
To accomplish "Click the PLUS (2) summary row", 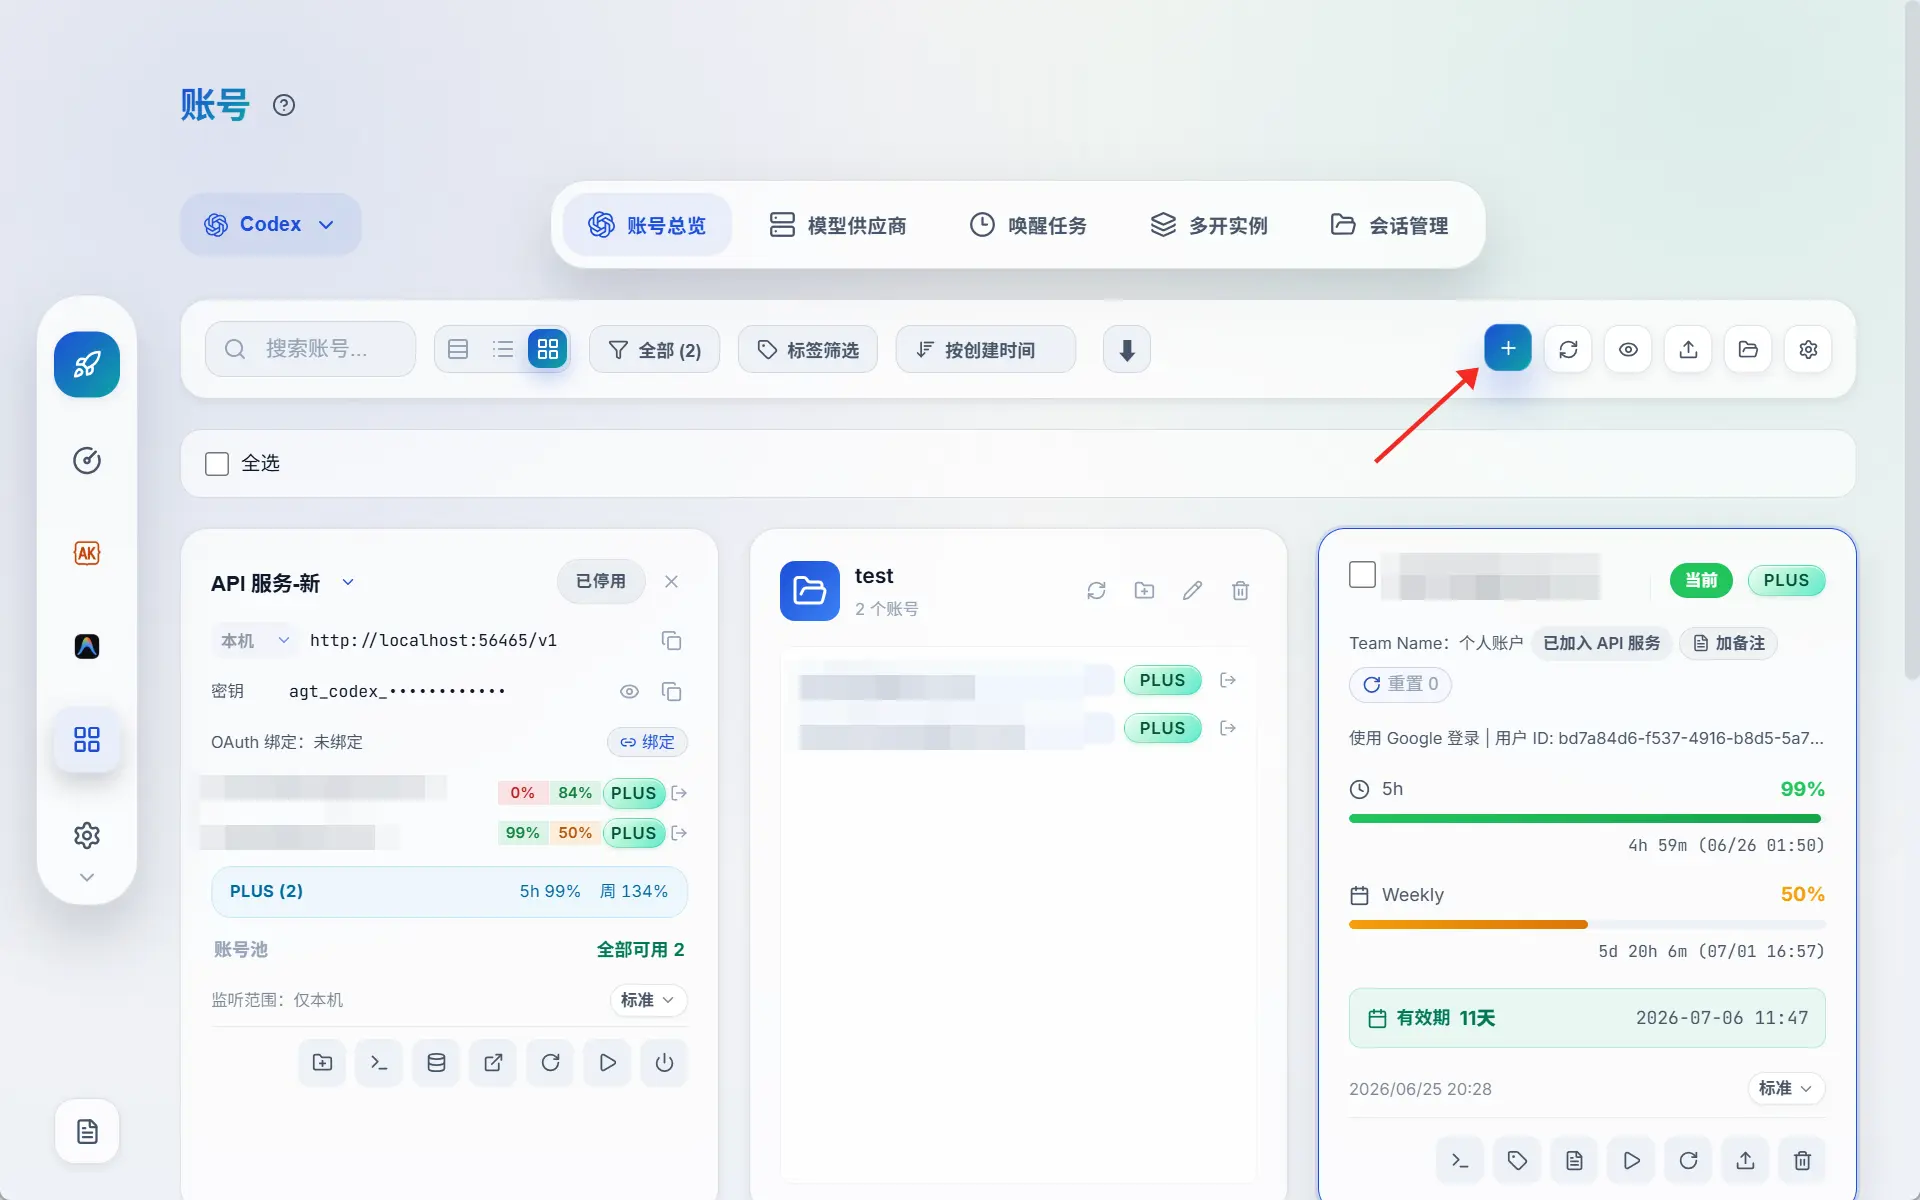I will tap(449, 891).
